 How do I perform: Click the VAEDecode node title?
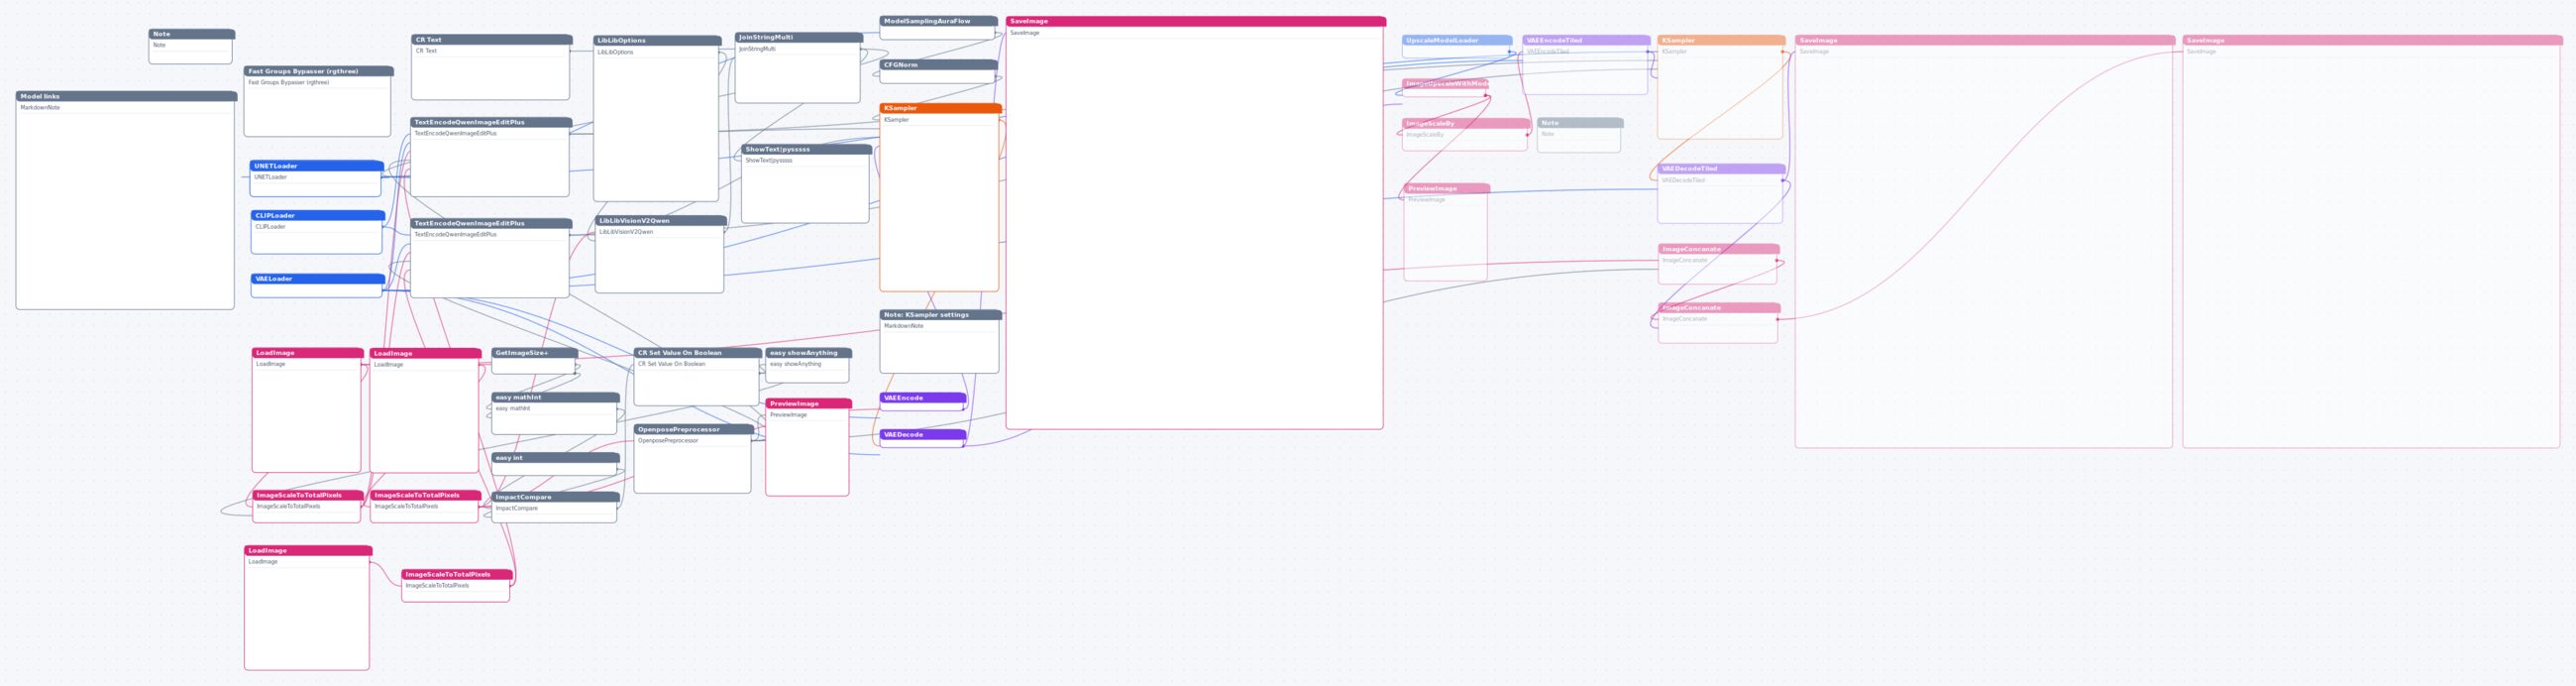pos(922,435)
